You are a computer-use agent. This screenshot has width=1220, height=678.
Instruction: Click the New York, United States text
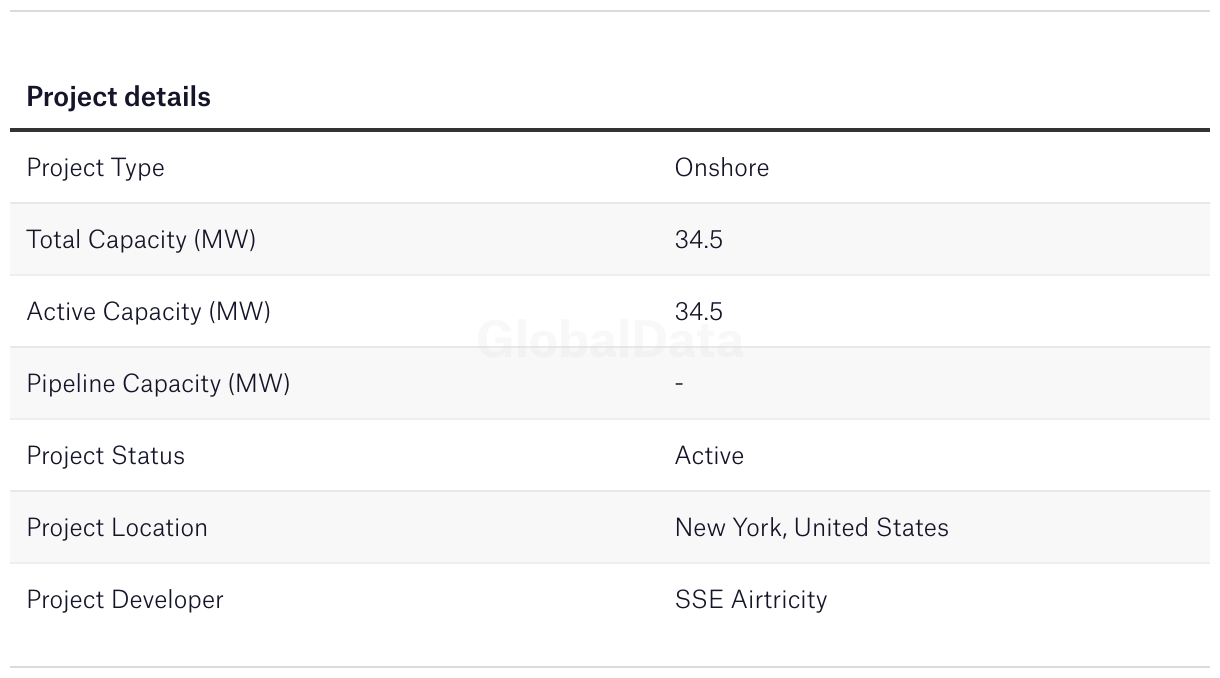[x=811, y=528]
